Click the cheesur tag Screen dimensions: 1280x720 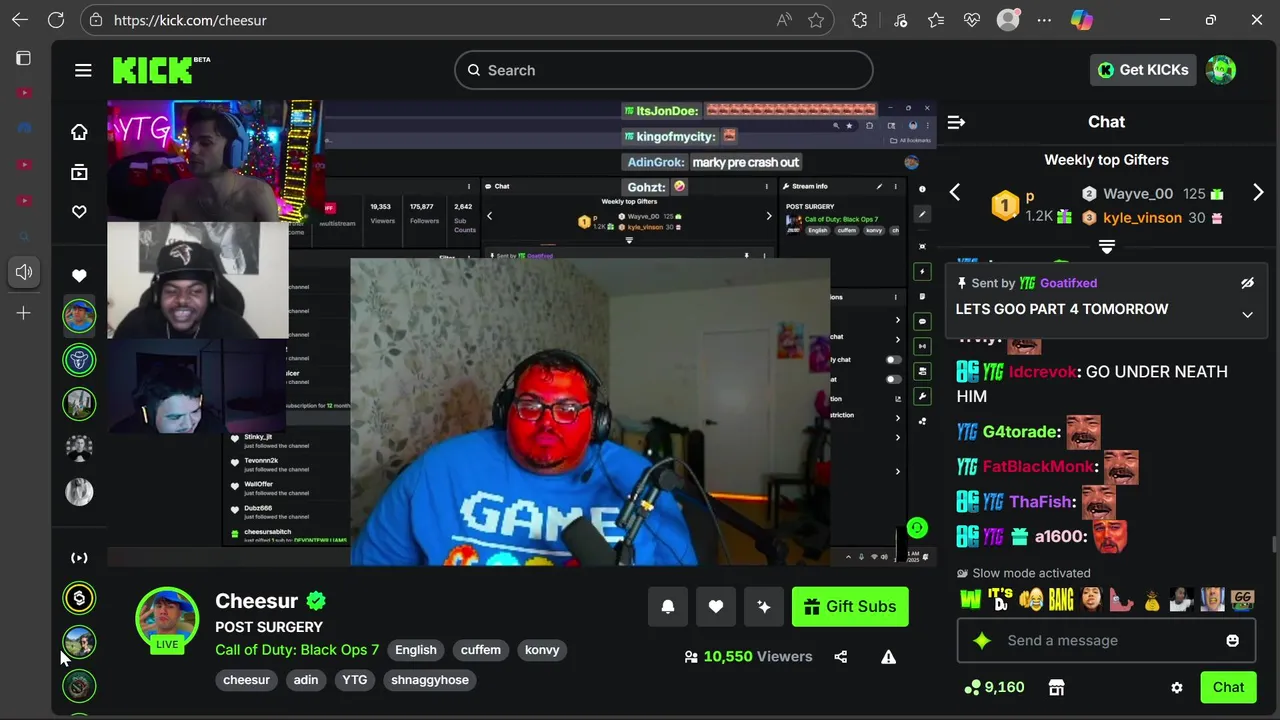tap(246, 680)
